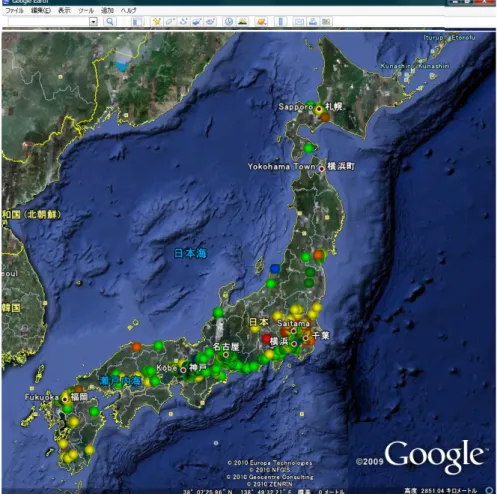
Task: Open the 追加 menu
Action: [x=107, y=10]
